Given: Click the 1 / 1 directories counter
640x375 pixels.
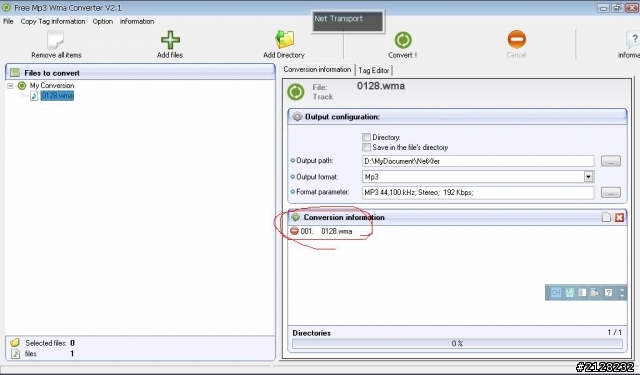Looking at the screenshot, I should coord(614,332).
